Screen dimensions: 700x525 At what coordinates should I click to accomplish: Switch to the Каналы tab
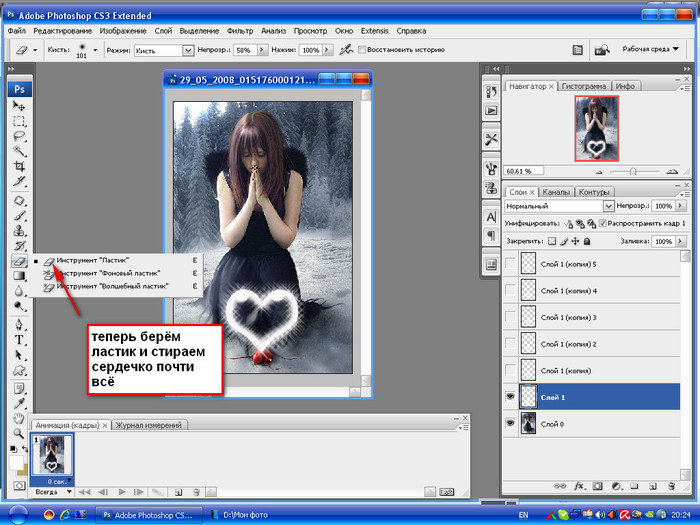point(556,191)
